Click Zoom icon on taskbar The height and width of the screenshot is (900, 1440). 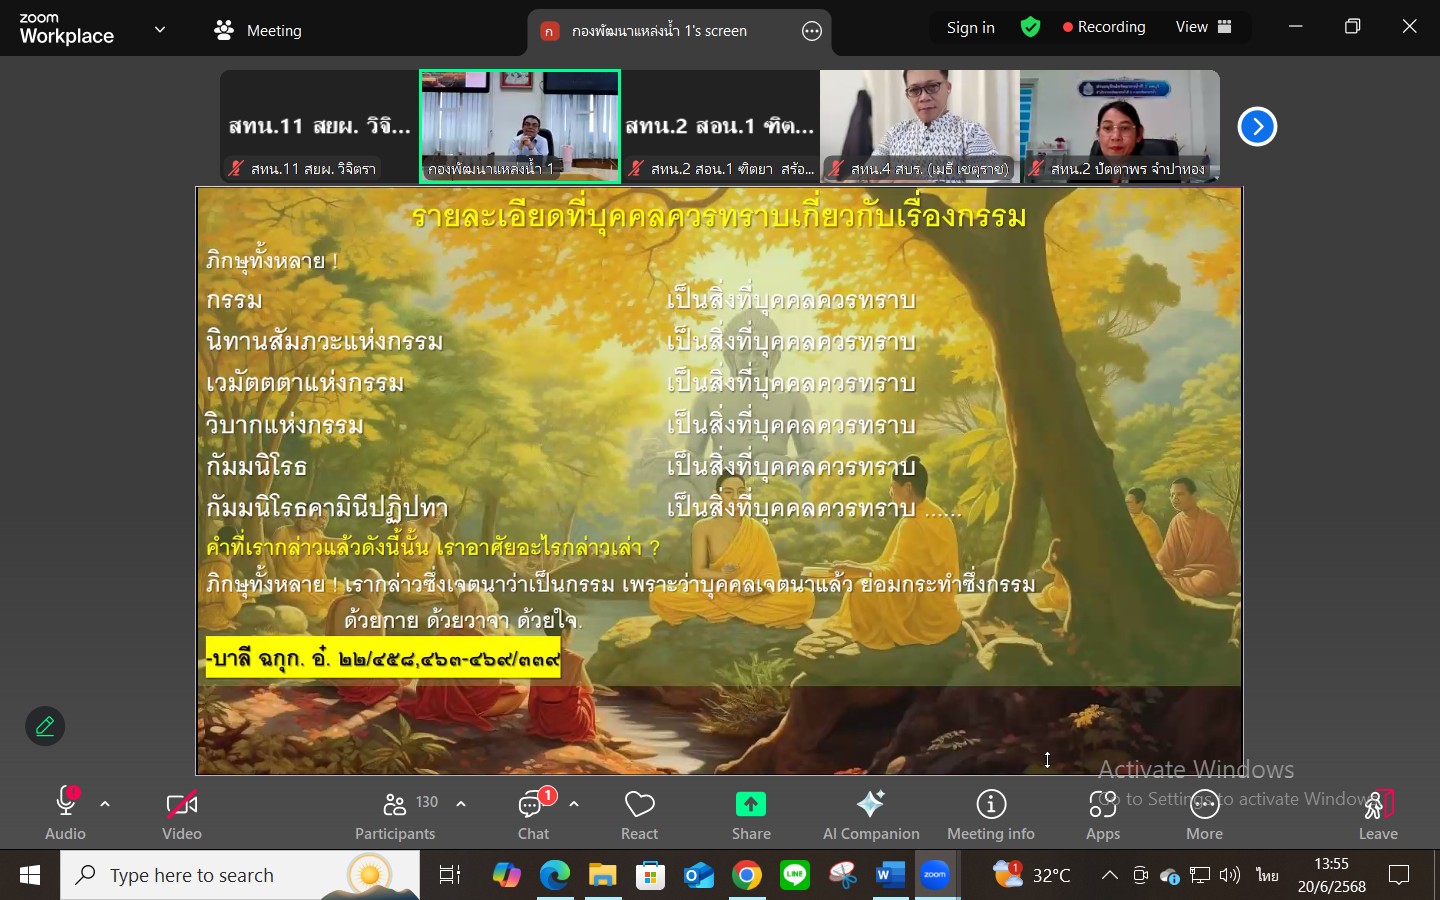(x=936, y=876)
